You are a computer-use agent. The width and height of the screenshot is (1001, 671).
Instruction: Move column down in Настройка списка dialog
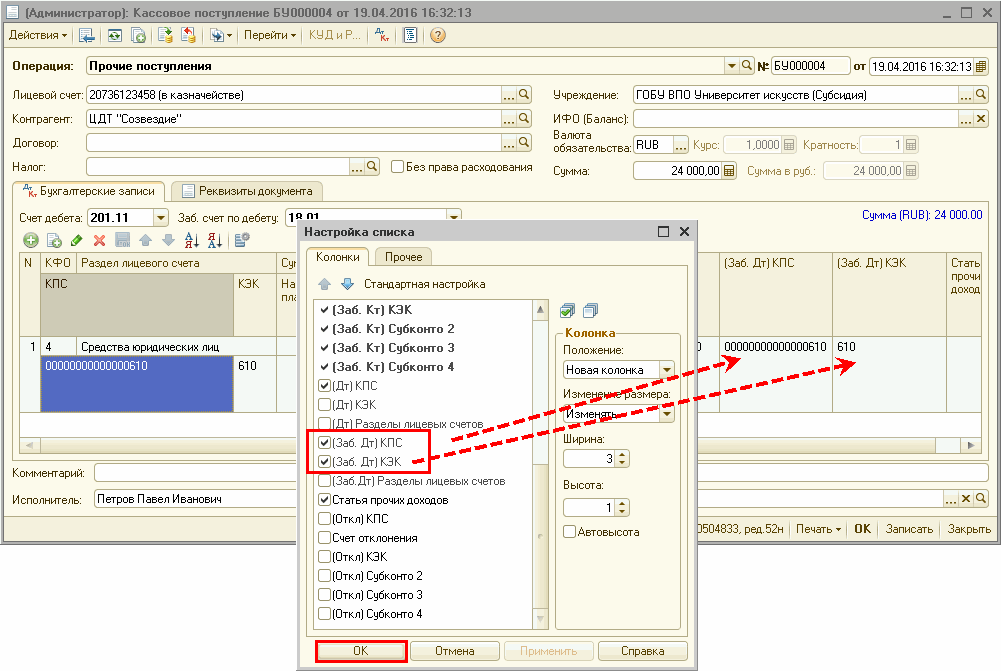[x=347, y=283]
